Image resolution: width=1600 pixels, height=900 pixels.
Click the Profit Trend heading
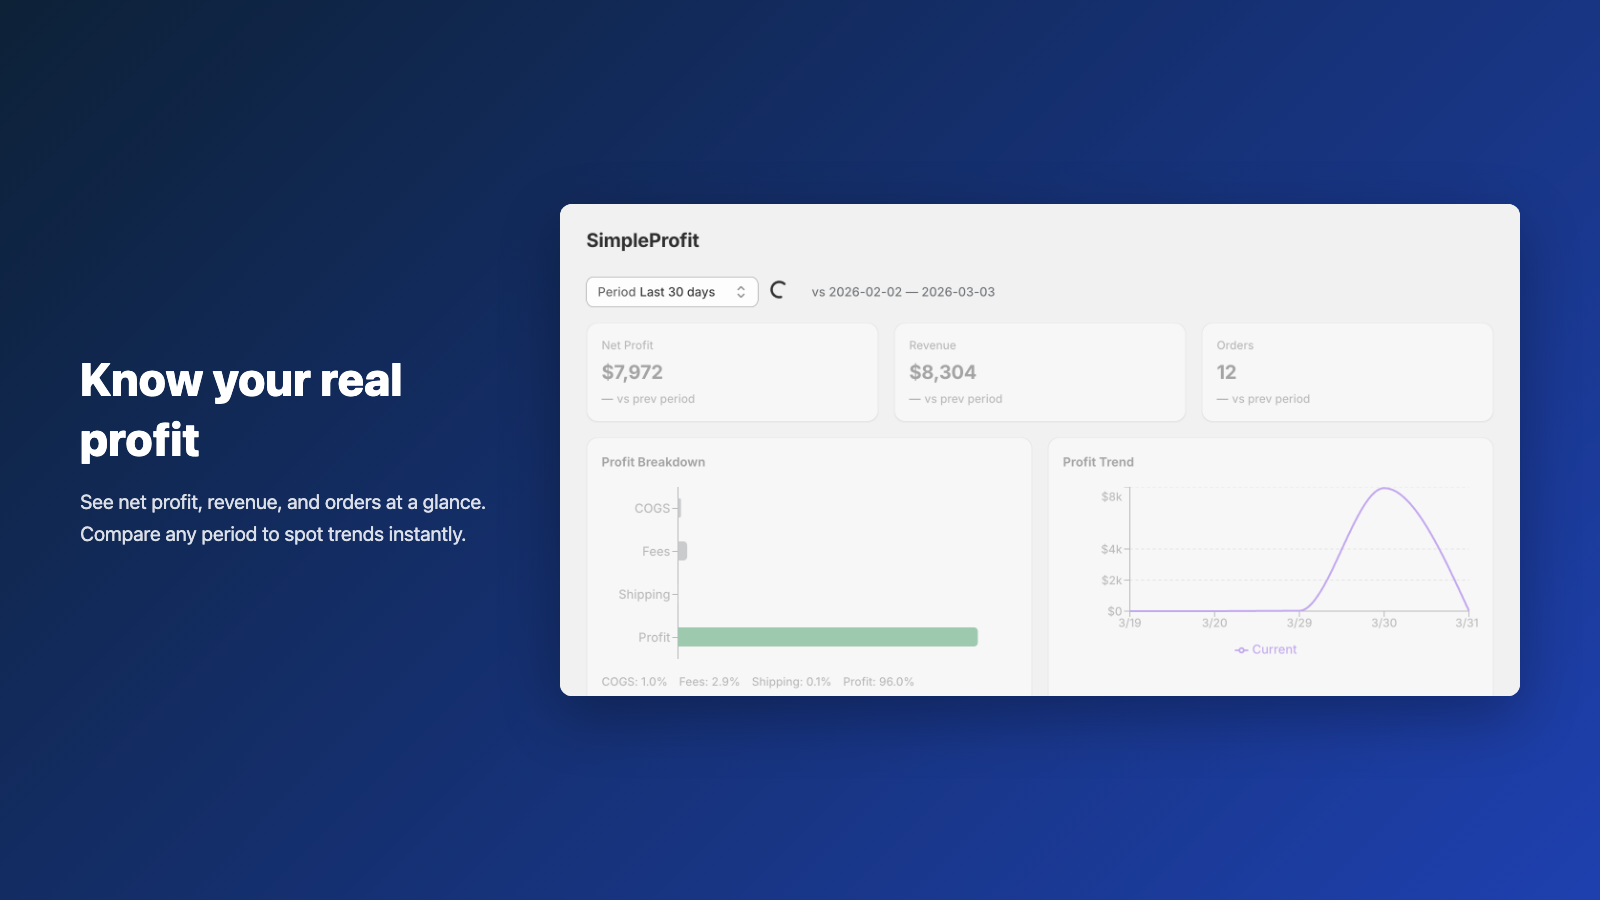tap(1098, 462)
